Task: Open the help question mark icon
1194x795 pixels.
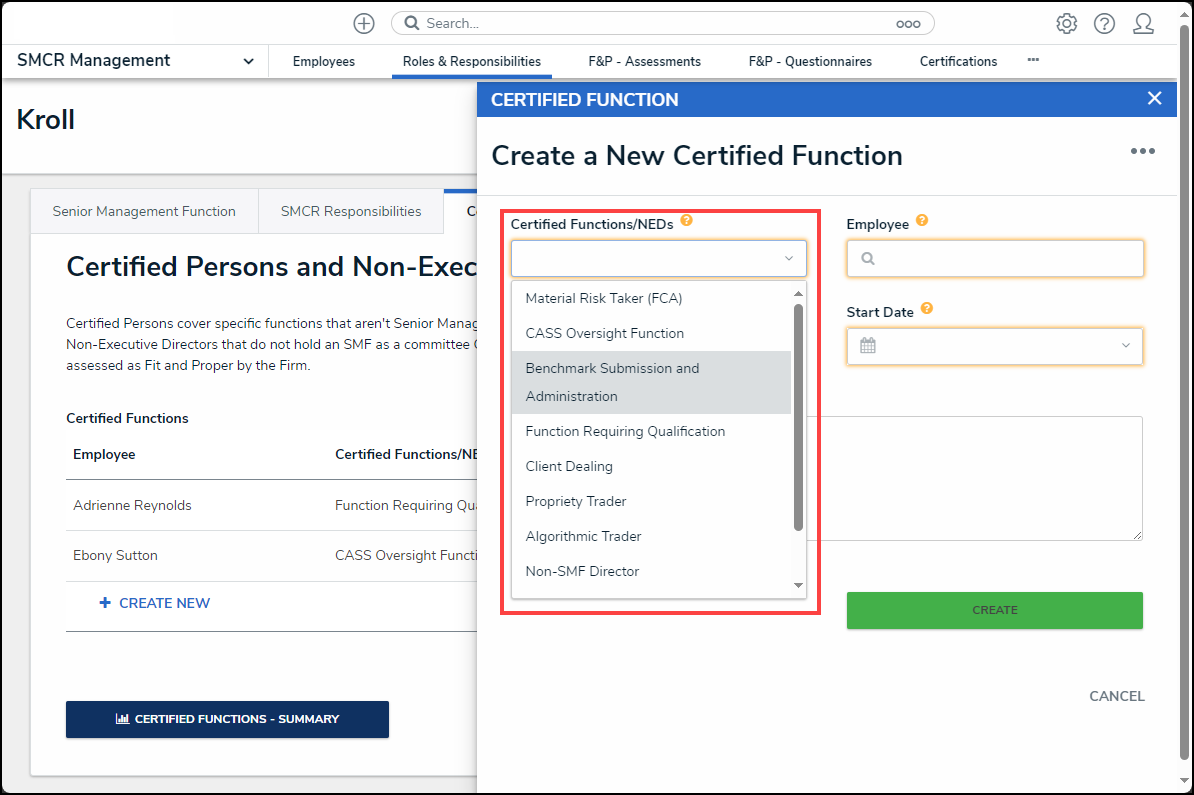Action: (1104, 24)
